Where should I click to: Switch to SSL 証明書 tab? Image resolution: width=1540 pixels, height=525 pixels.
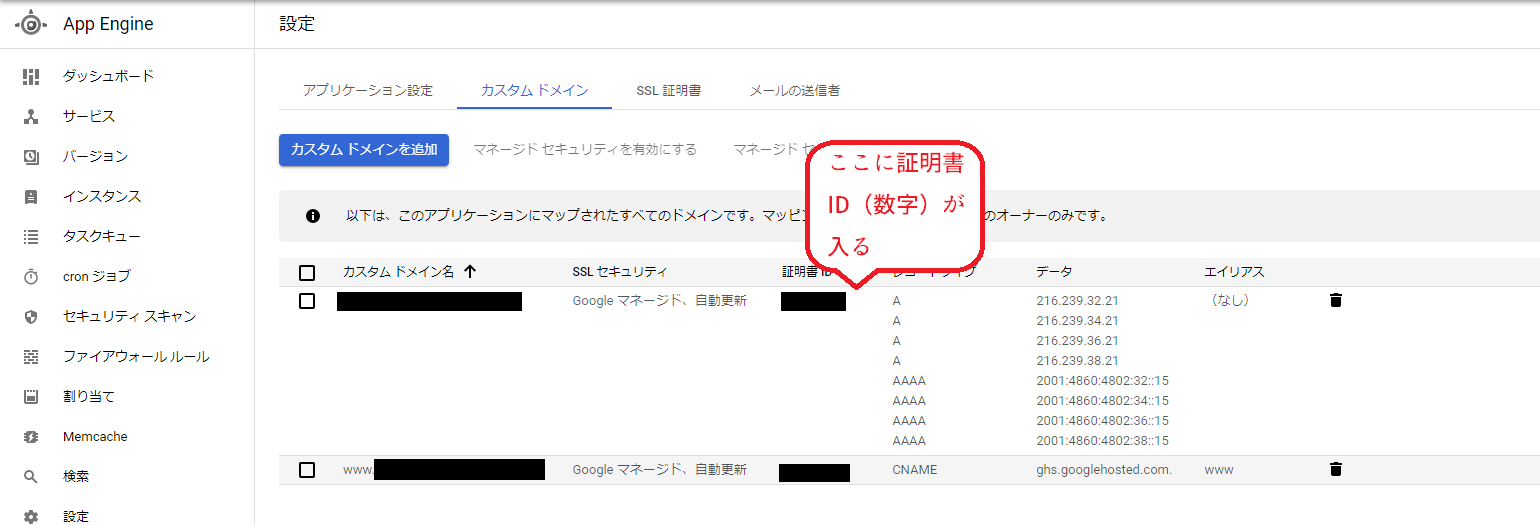[668, 90]
